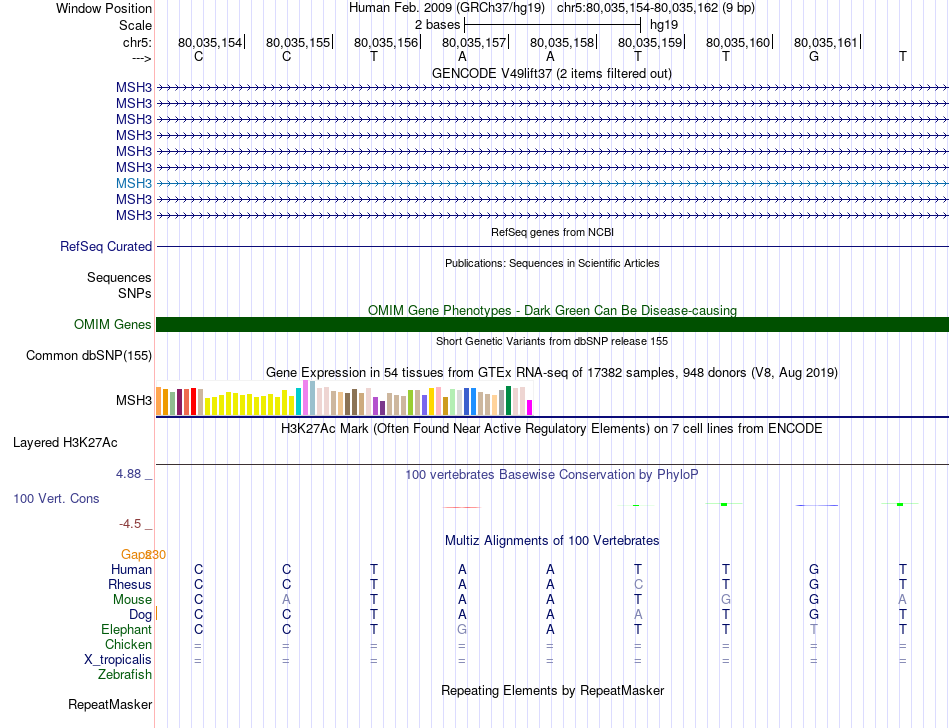Open Common dbSNP(155) track settings label
The image size is (950, 728).
pos(89,355)
